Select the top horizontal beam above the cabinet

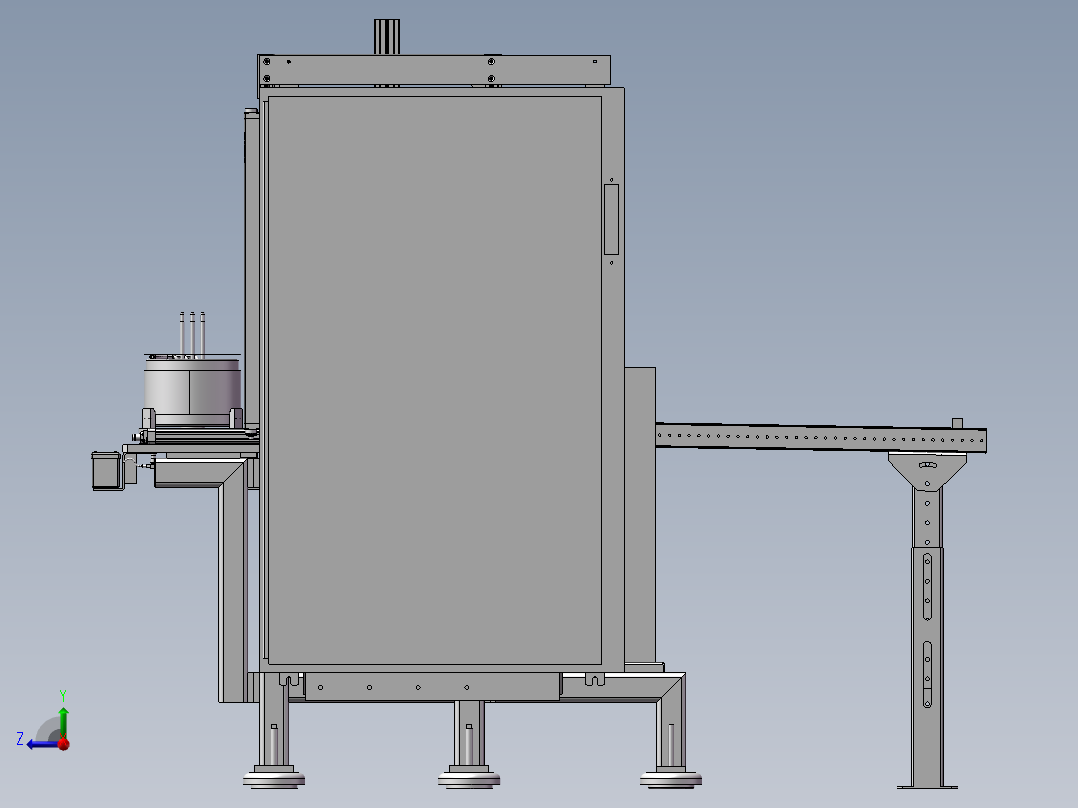click(x=434, y=70)
